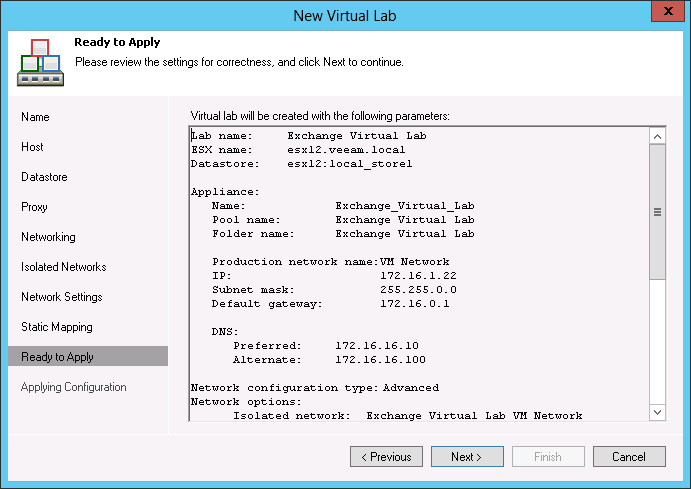Viewport: 691px width, 489px height.
Task: Jump to the Networking step
Action: (48, 237)
